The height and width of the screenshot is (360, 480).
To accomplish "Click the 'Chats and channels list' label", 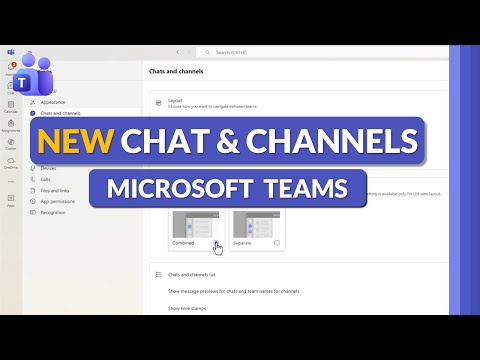I will click(192, 275).
